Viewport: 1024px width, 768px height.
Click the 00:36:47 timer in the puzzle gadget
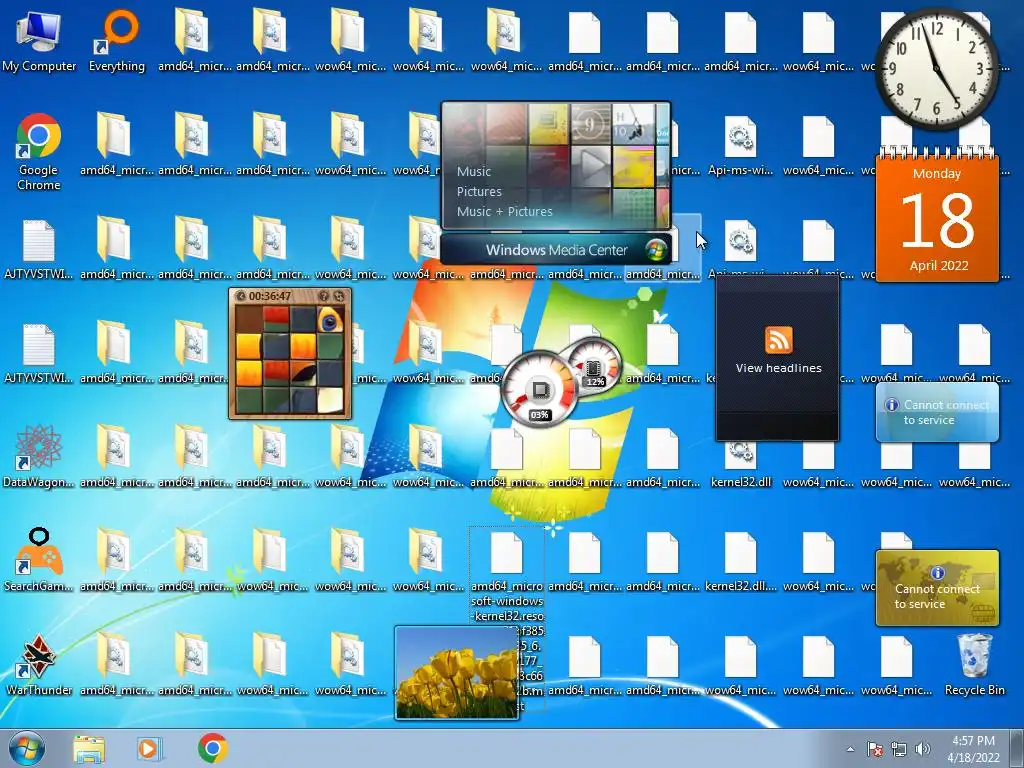click(270, 296)
